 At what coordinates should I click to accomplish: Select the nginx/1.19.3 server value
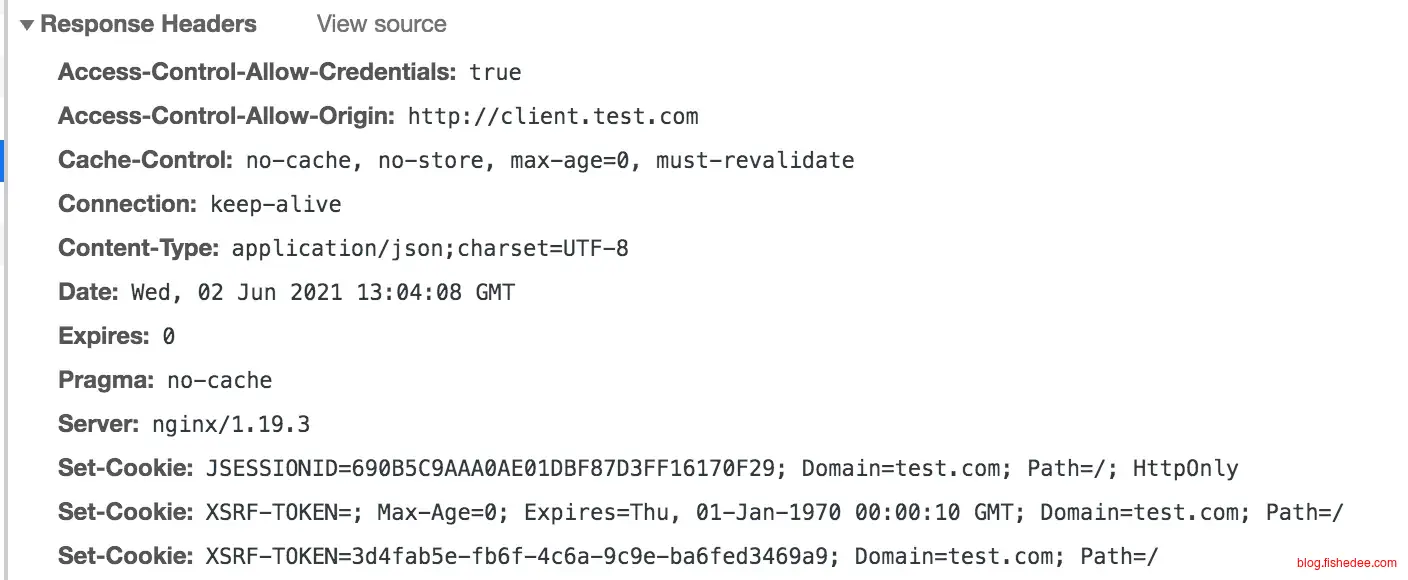tap(231, 424)
